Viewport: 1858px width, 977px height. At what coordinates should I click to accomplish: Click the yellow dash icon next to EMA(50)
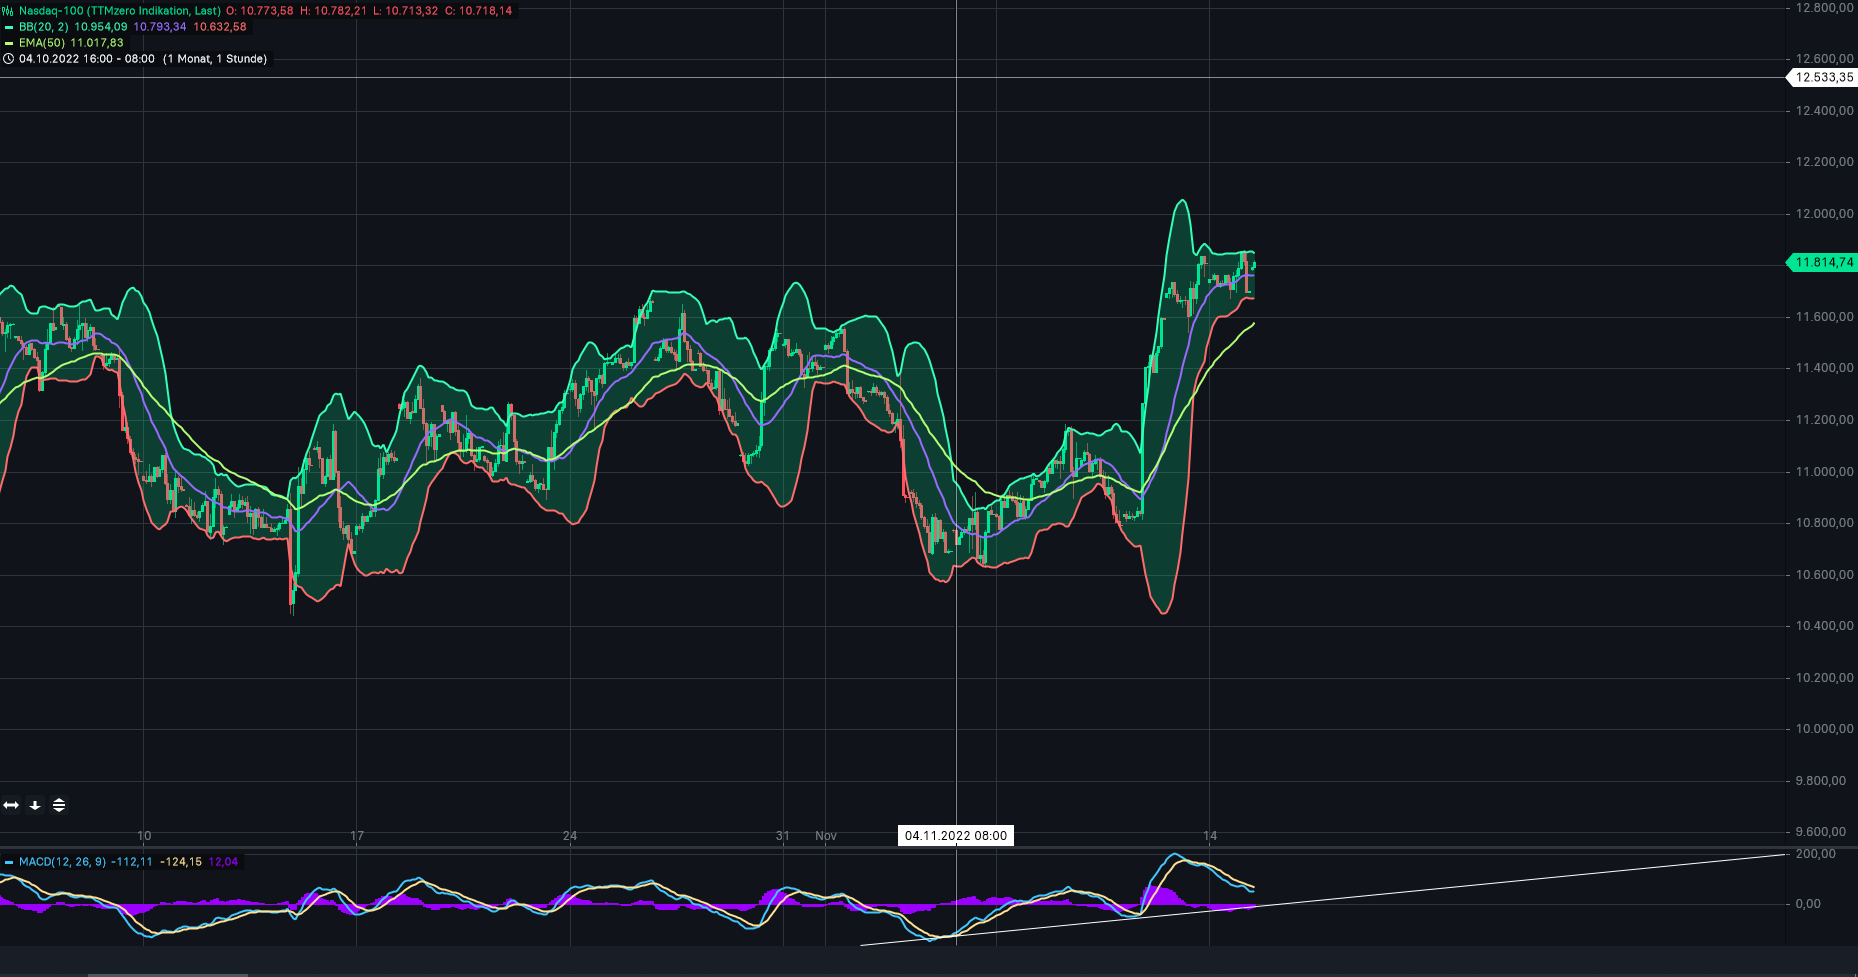7,43
